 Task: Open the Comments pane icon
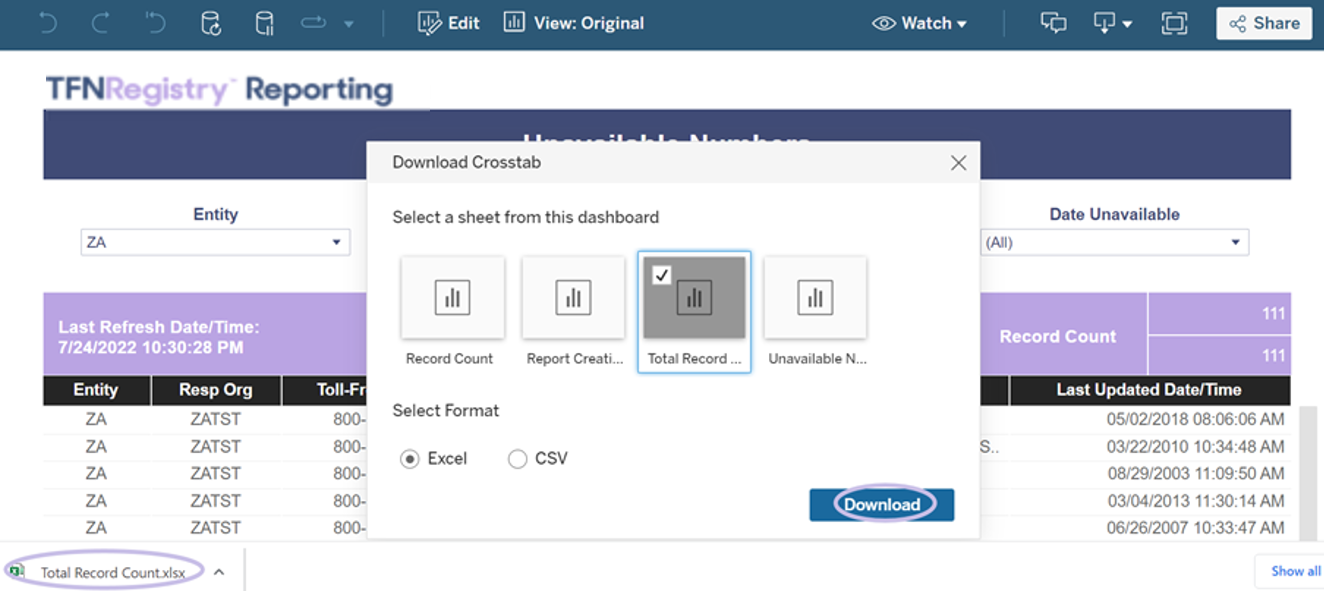[1053, 23]
